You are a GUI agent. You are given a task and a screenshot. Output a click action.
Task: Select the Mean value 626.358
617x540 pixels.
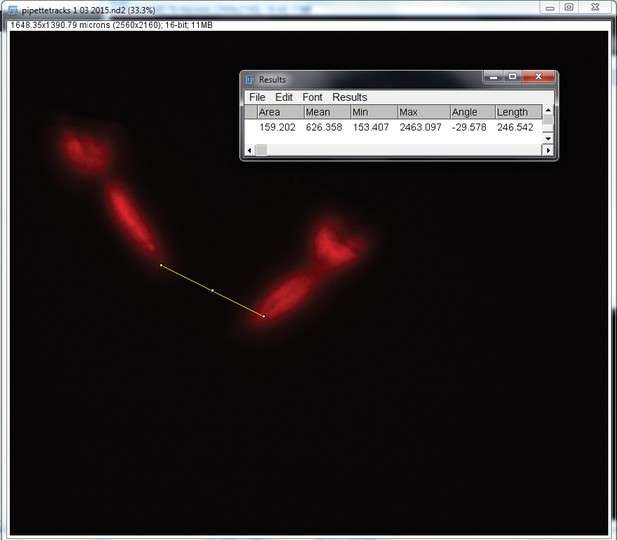[324, 128]
